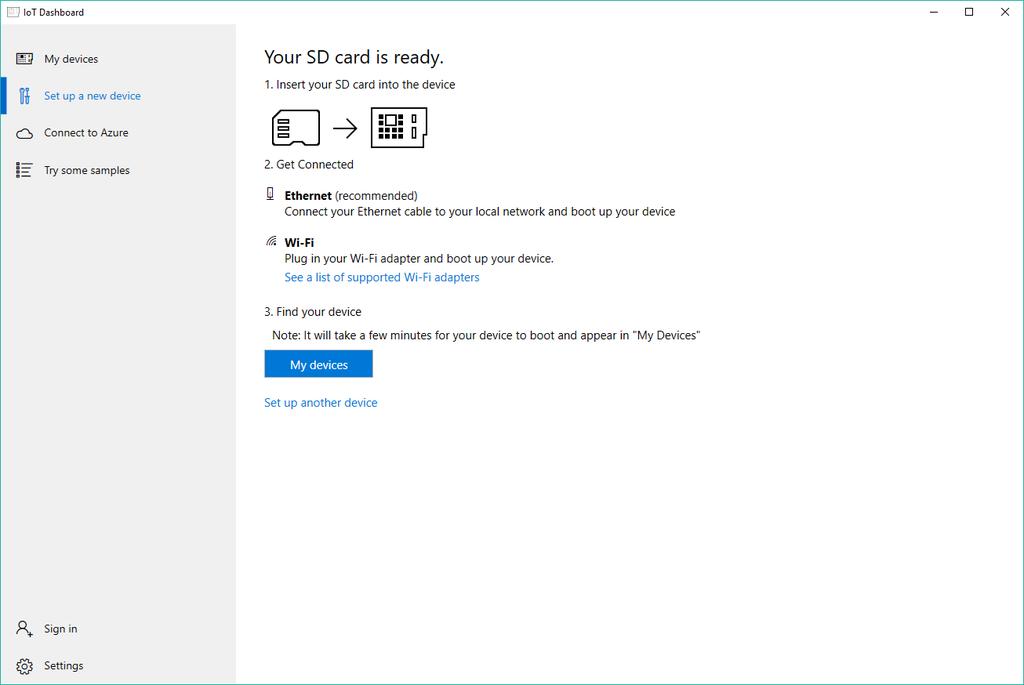Click Set up another device link

321,403
